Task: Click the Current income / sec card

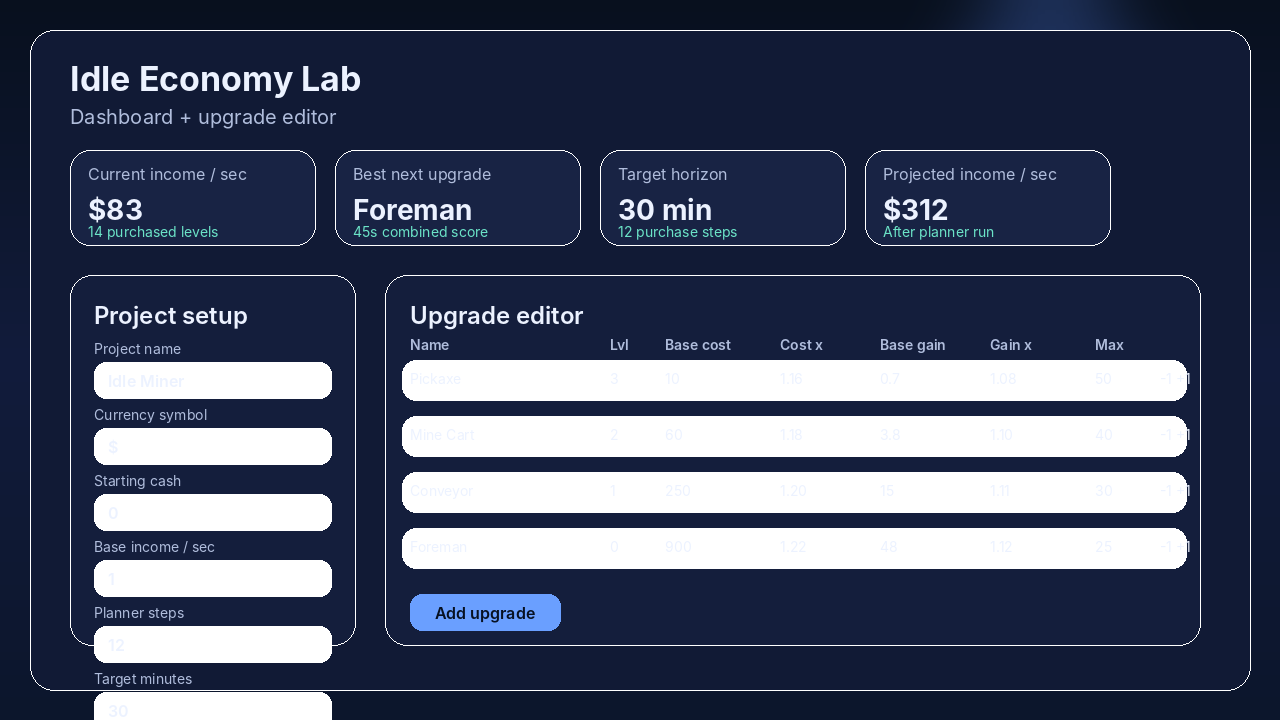Action: [193, 198]
